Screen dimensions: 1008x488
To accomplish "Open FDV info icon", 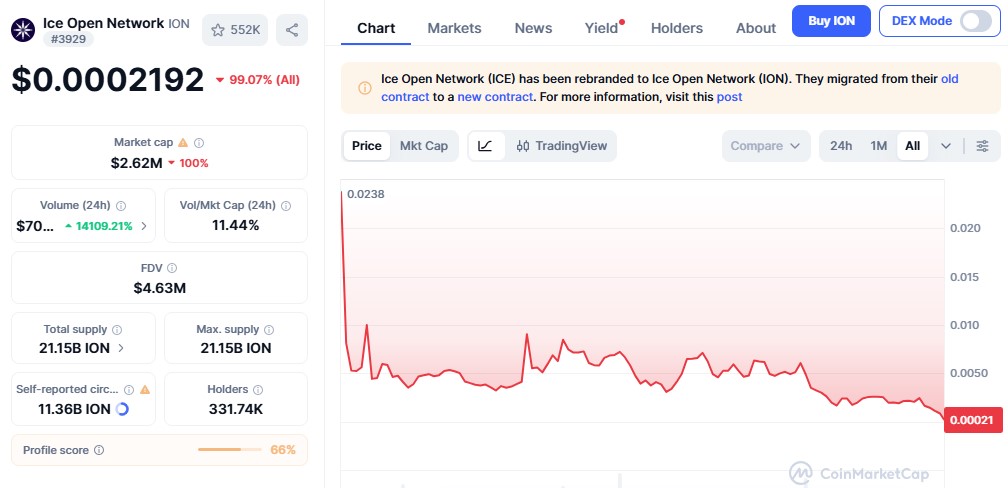I will tap(172, 268).
